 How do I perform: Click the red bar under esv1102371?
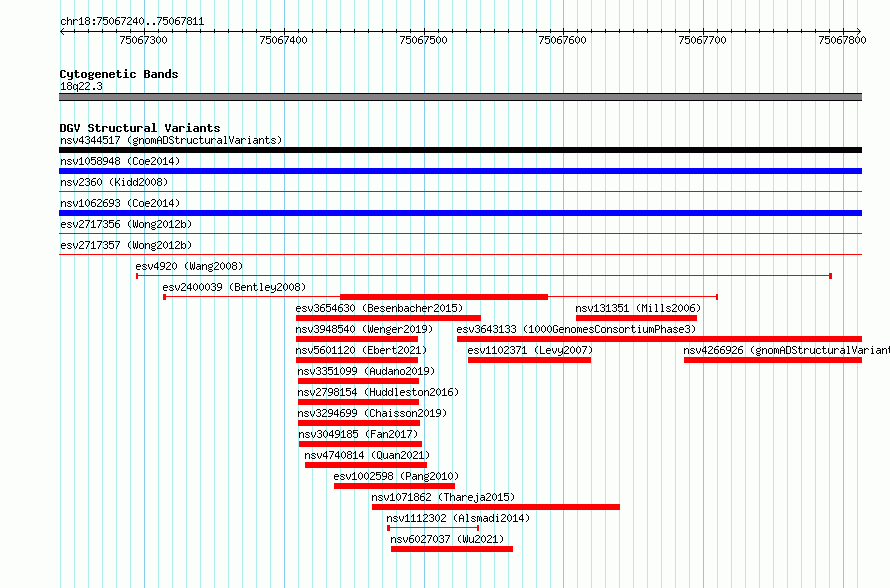[x=530, y=360]
